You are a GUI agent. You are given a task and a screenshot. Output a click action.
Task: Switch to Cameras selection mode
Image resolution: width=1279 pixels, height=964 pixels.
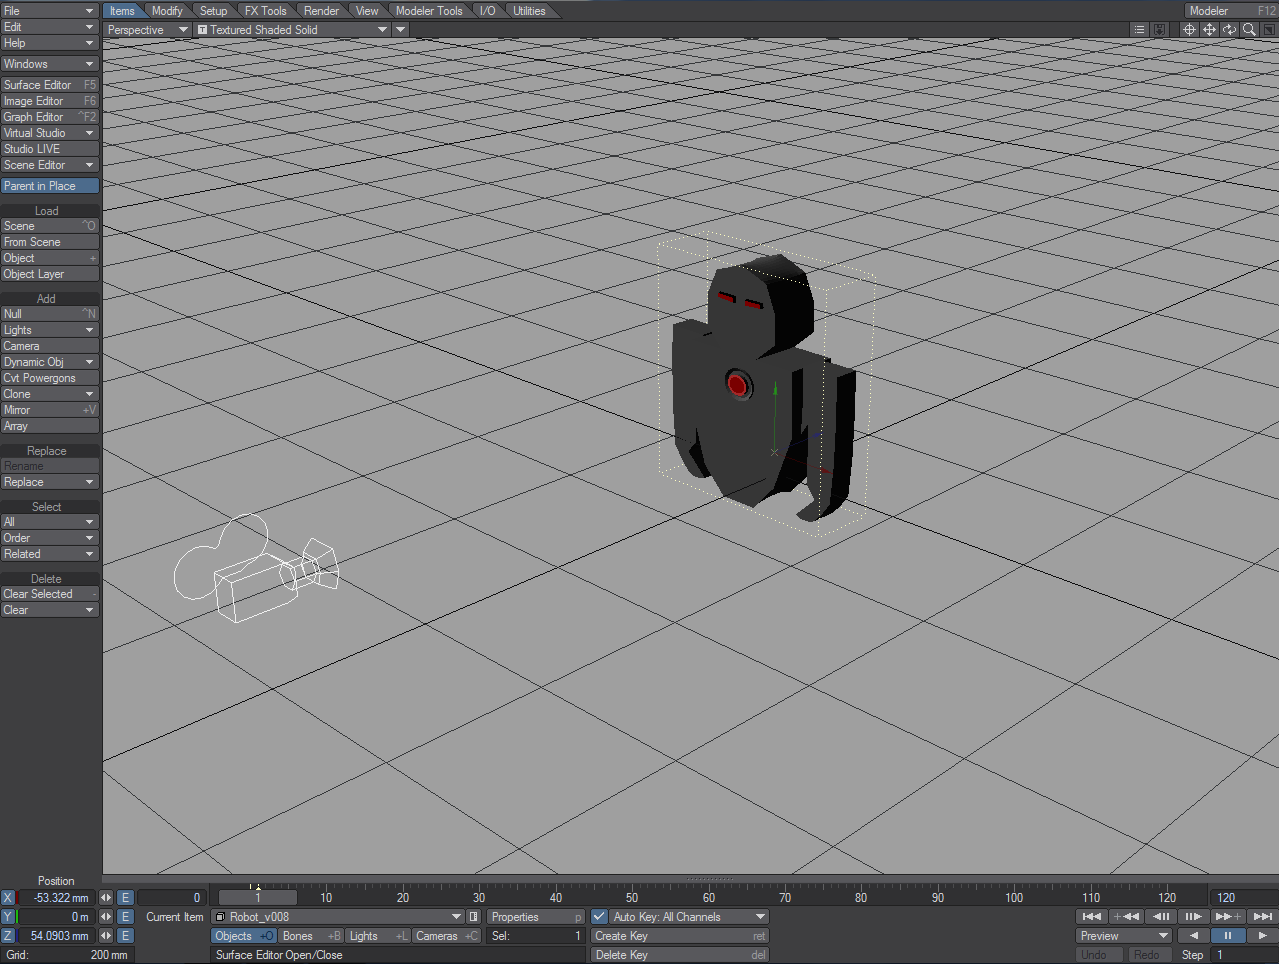[447, 936]
